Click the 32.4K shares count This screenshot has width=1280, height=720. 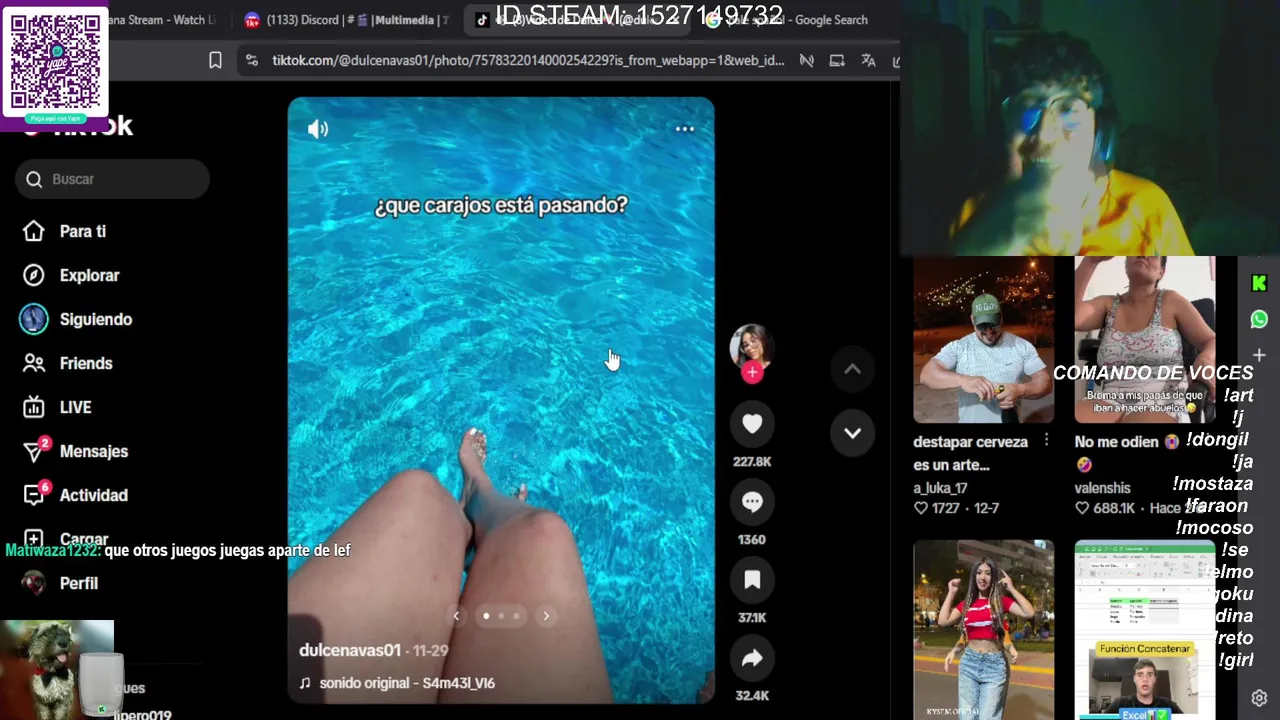(x=752, y=696)
